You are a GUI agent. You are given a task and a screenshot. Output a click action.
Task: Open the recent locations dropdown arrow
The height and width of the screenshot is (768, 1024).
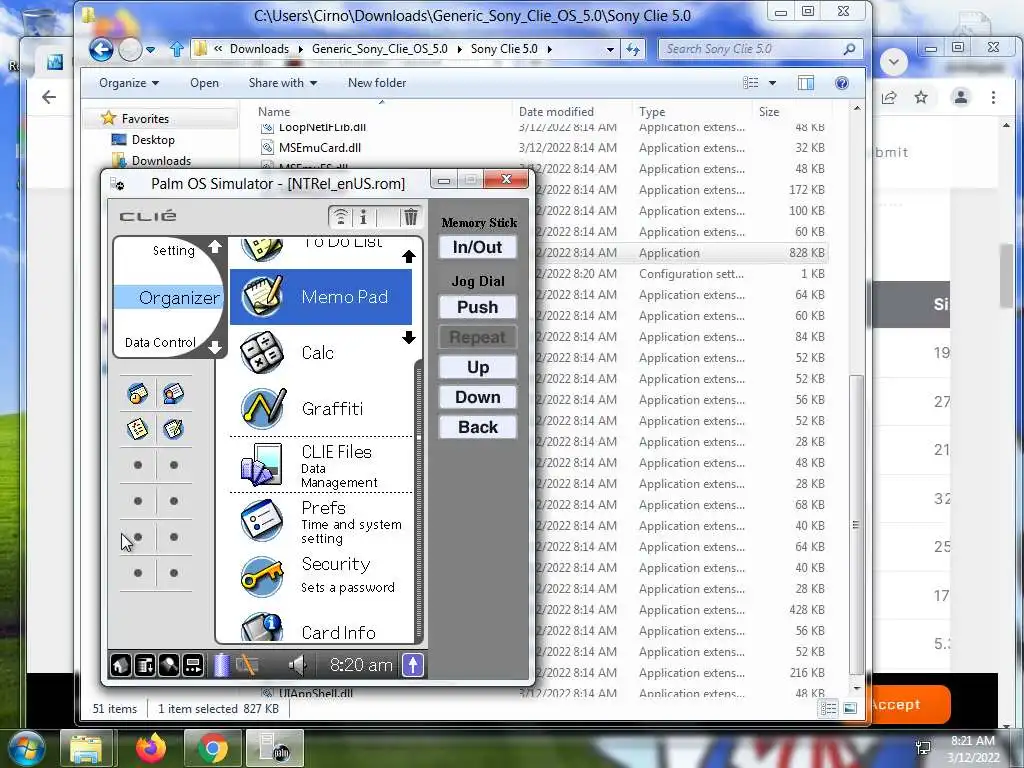coord(151,49)
